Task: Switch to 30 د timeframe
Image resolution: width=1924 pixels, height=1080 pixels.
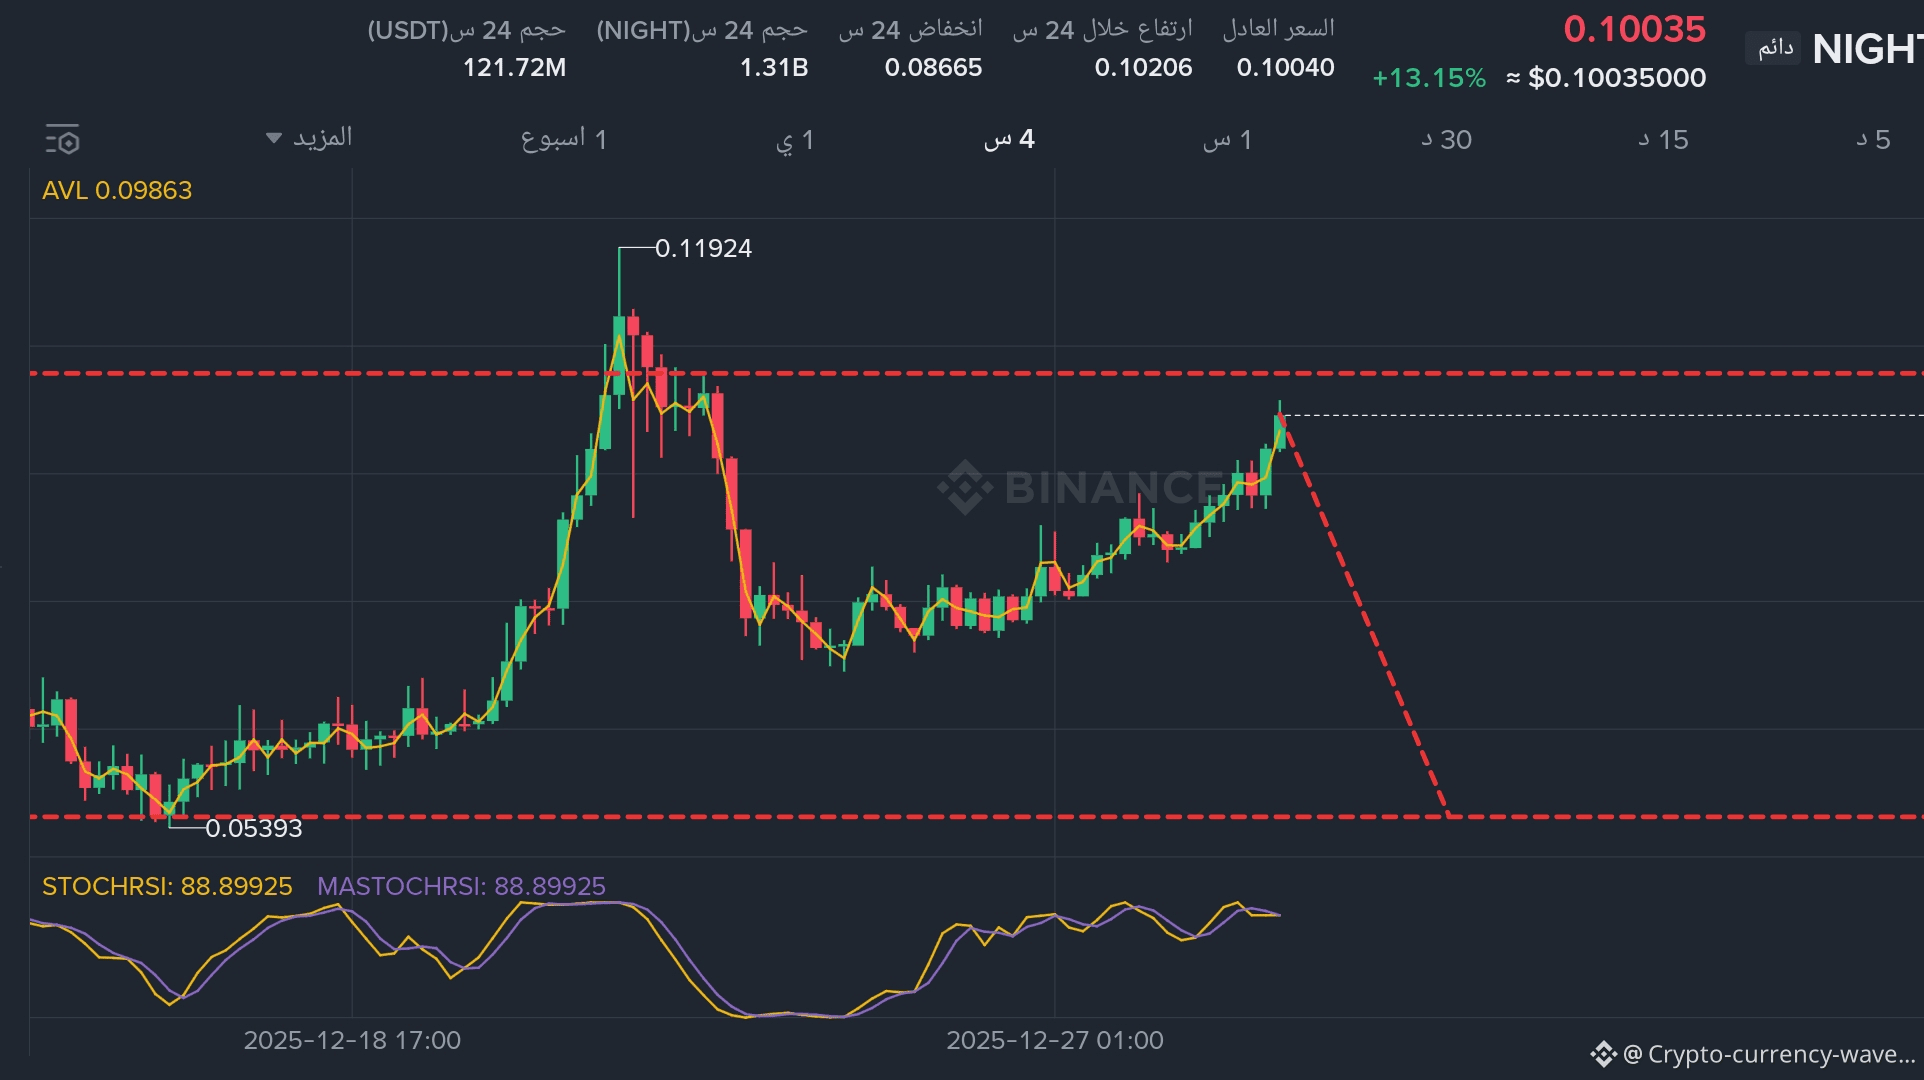Action: click(x=1446, y=140)
